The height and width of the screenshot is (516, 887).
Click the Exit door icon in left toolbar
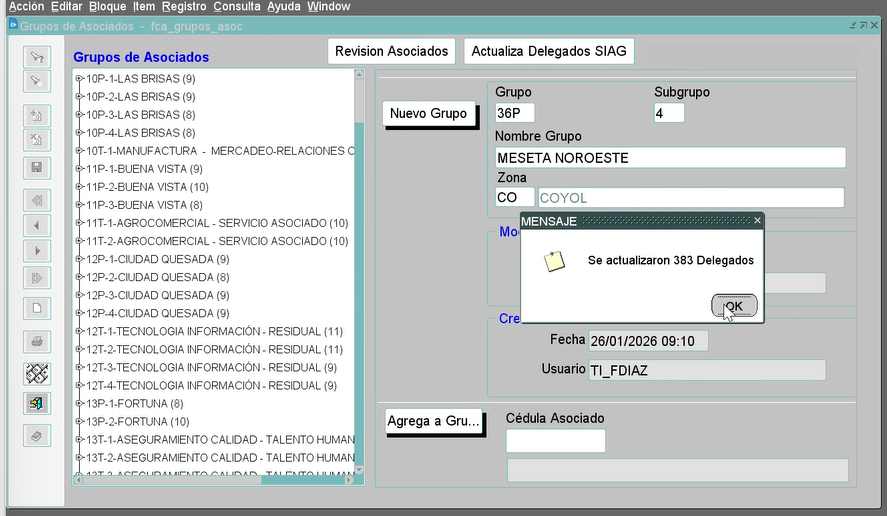click(x=37, y=403)
